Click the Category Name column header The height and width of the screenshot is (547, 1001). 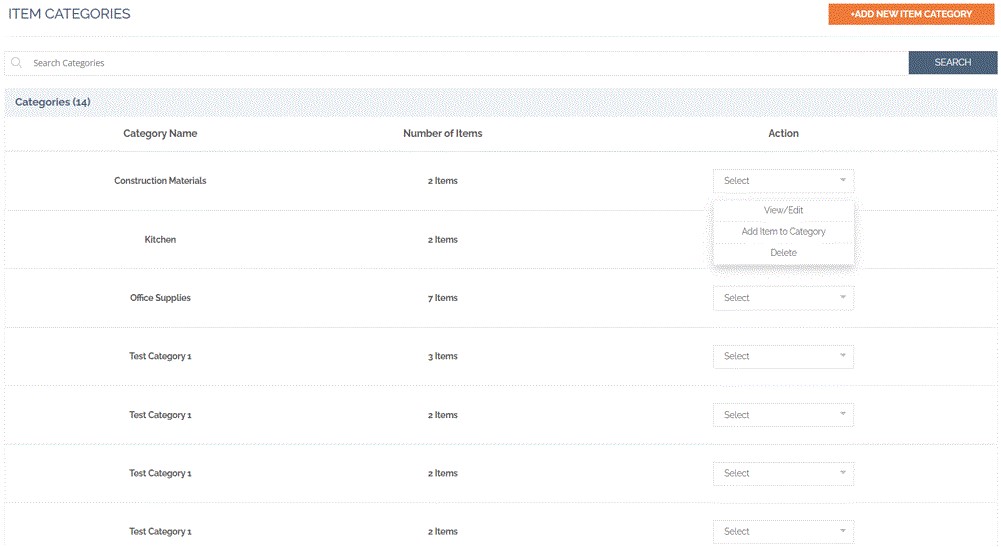coord(160,133)
